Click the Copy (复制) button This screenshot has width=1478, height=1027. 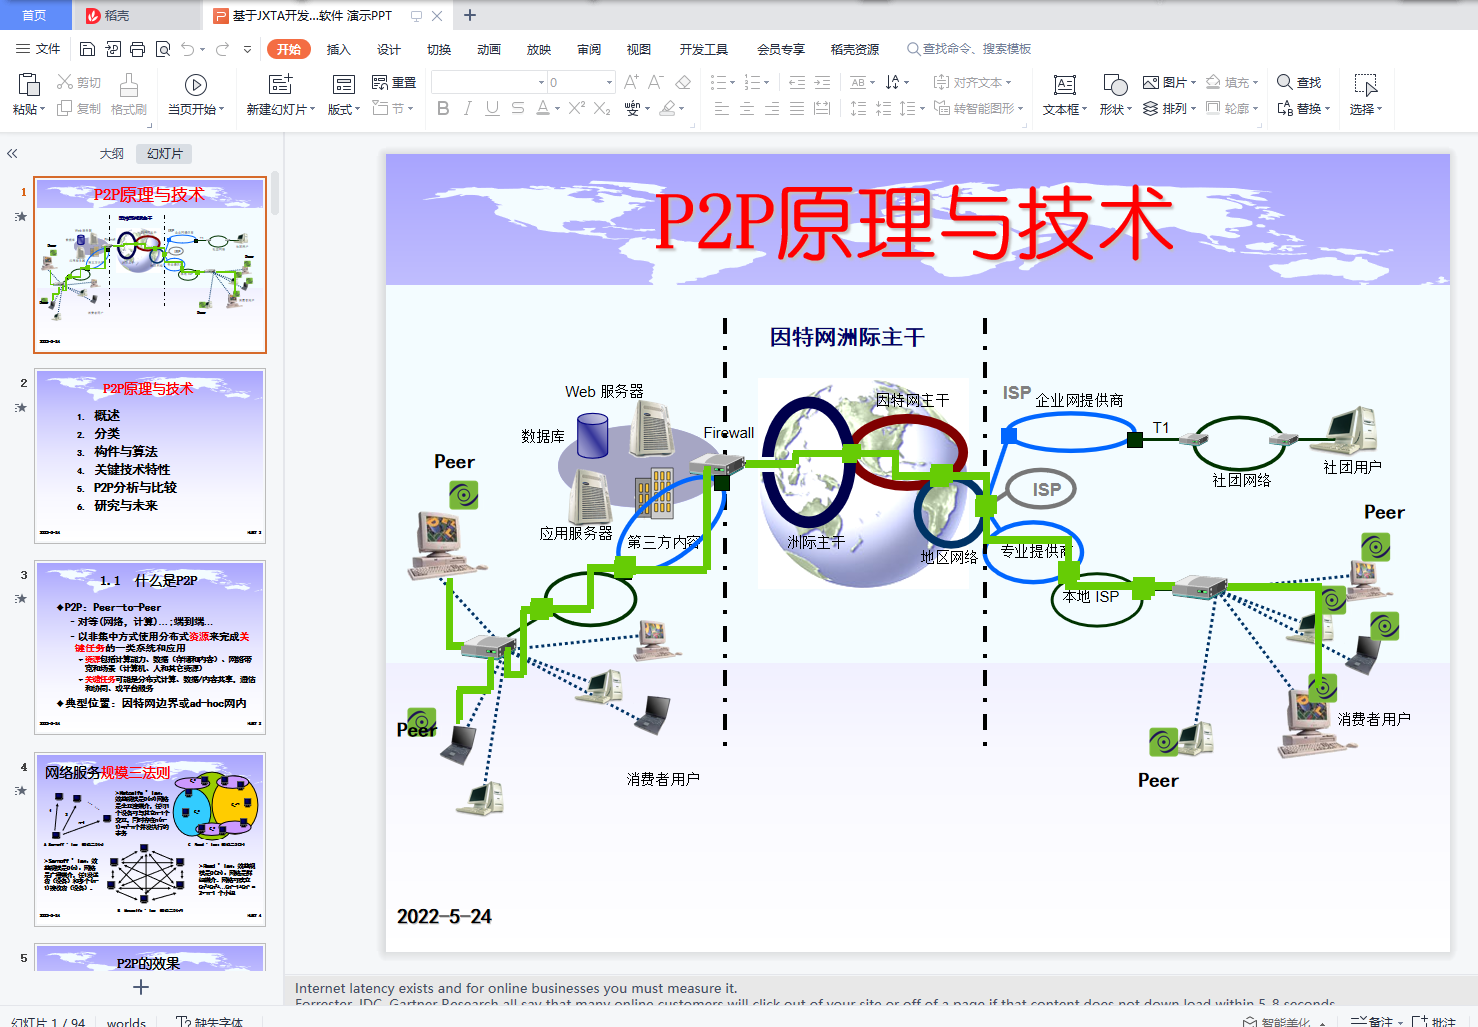coord(79,108)
